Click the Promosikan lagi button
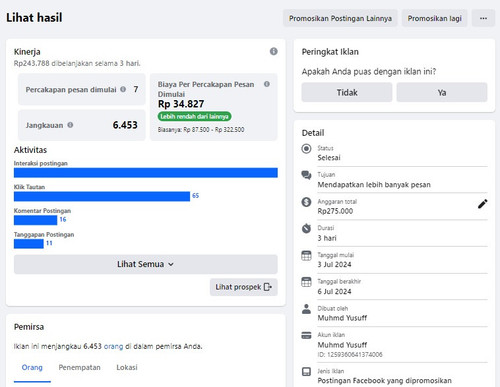This screenshot has height=387, width=500. [434, 18]
